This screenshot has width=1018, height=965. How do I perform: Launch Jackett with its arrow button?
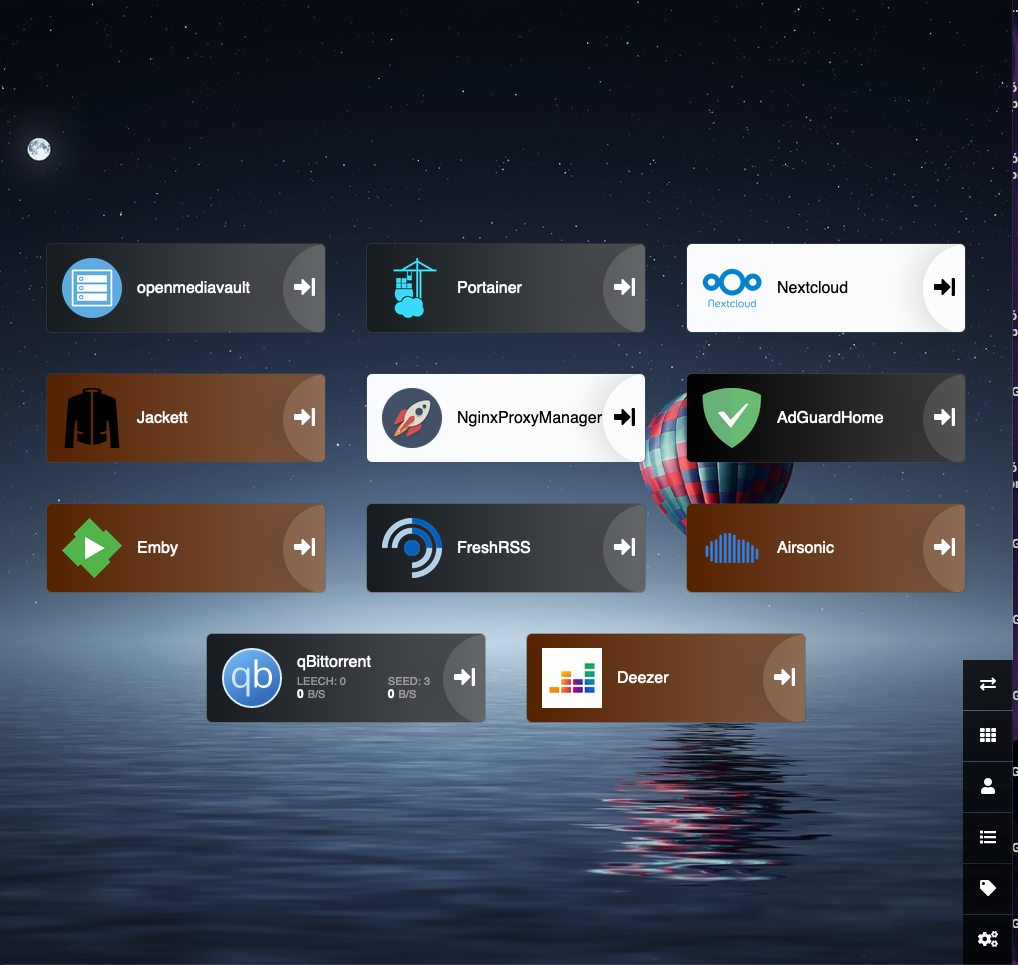pyautogui.click(x=304, y=417)
